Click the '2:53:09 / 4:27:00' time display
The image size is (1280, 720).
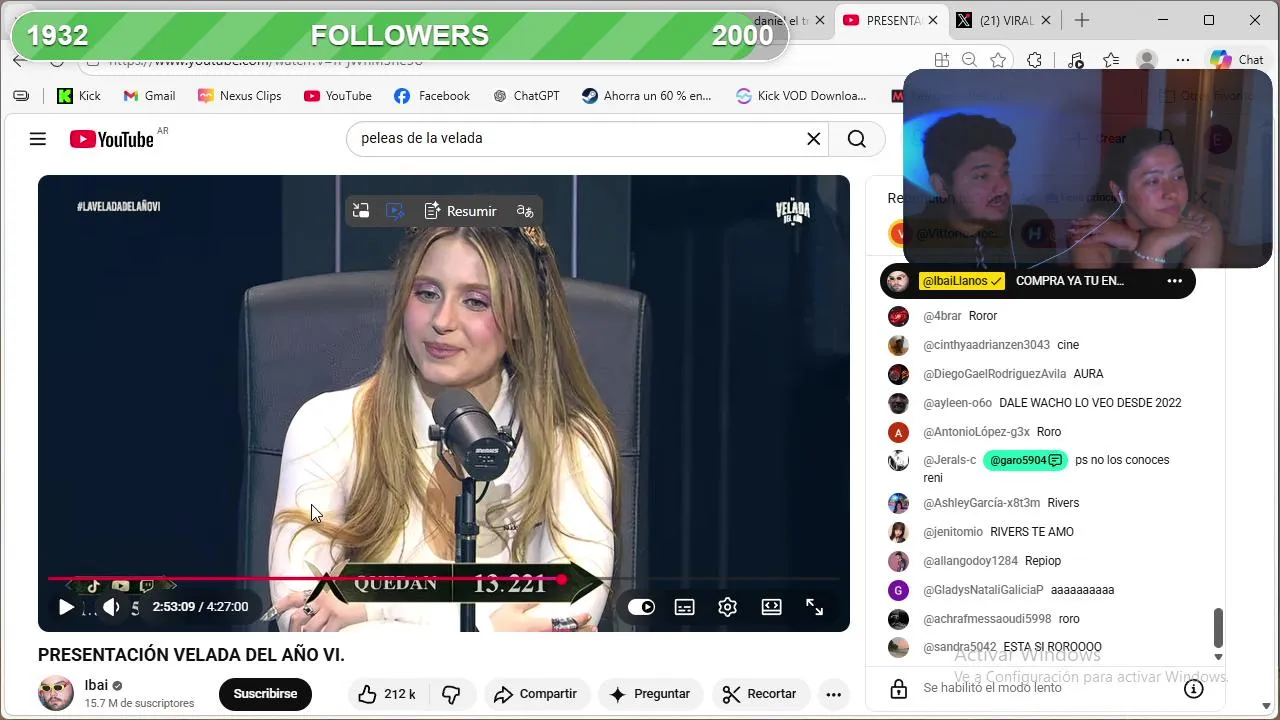(200, 607)
